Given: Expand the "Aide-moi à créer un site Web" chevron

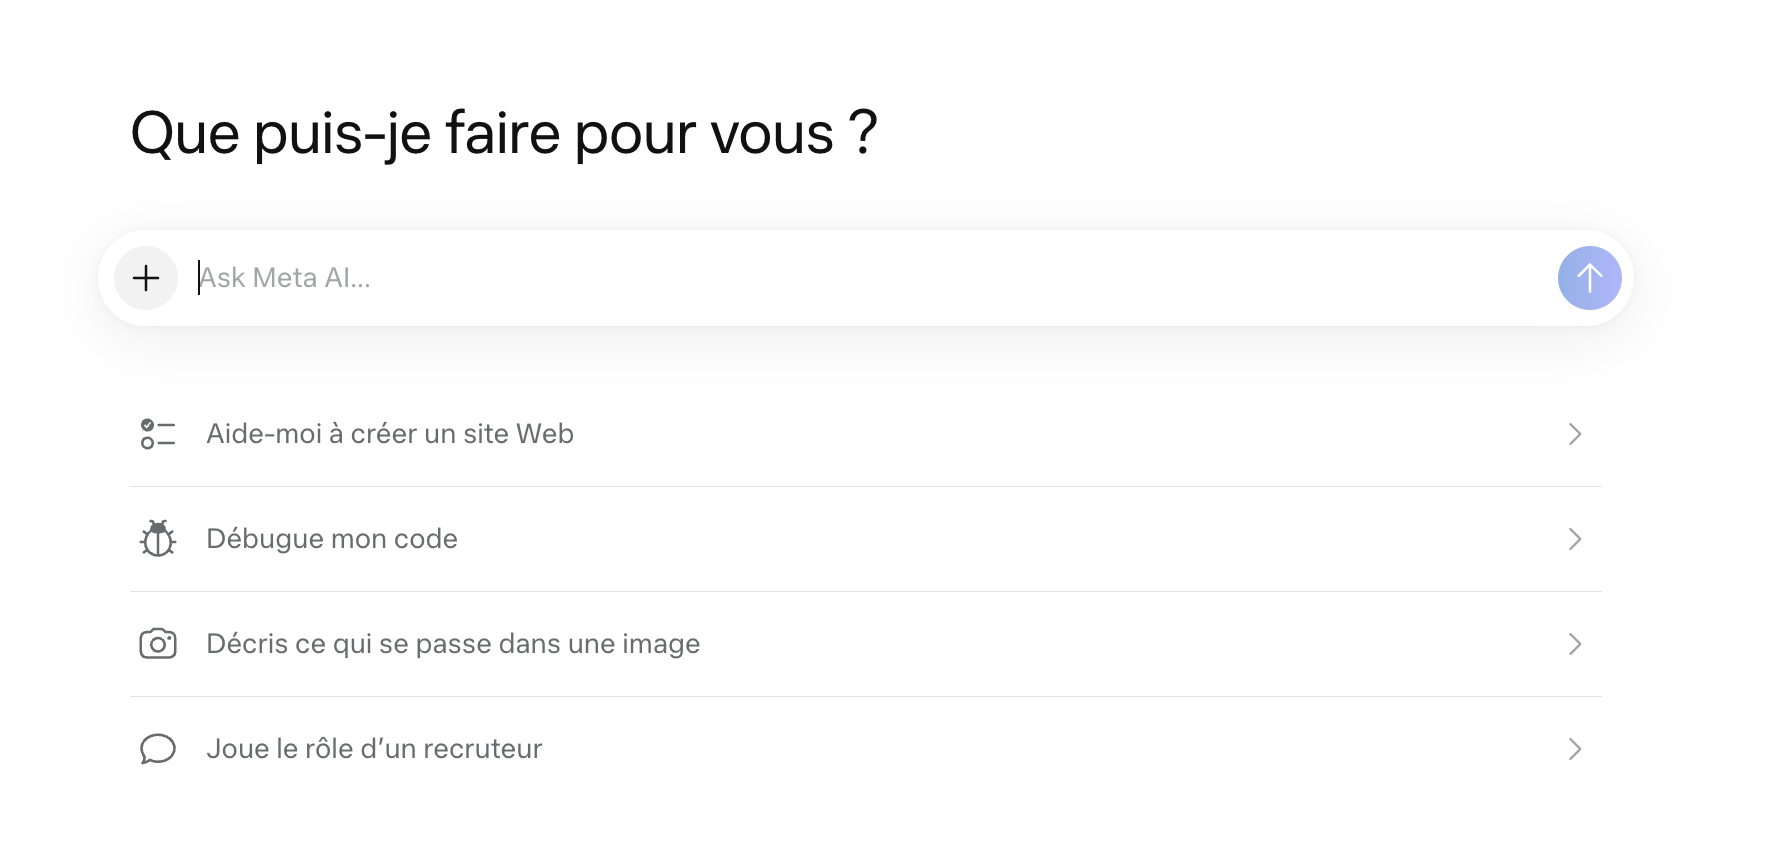Looking at the screenshot, I should (x=1575, y=434).
